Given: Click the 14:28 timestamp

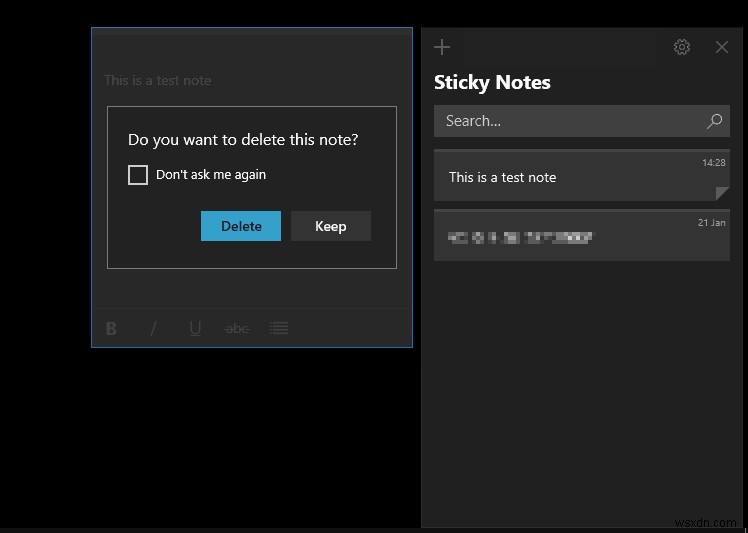Looking at the screenshot, I should tap(714, 163).
